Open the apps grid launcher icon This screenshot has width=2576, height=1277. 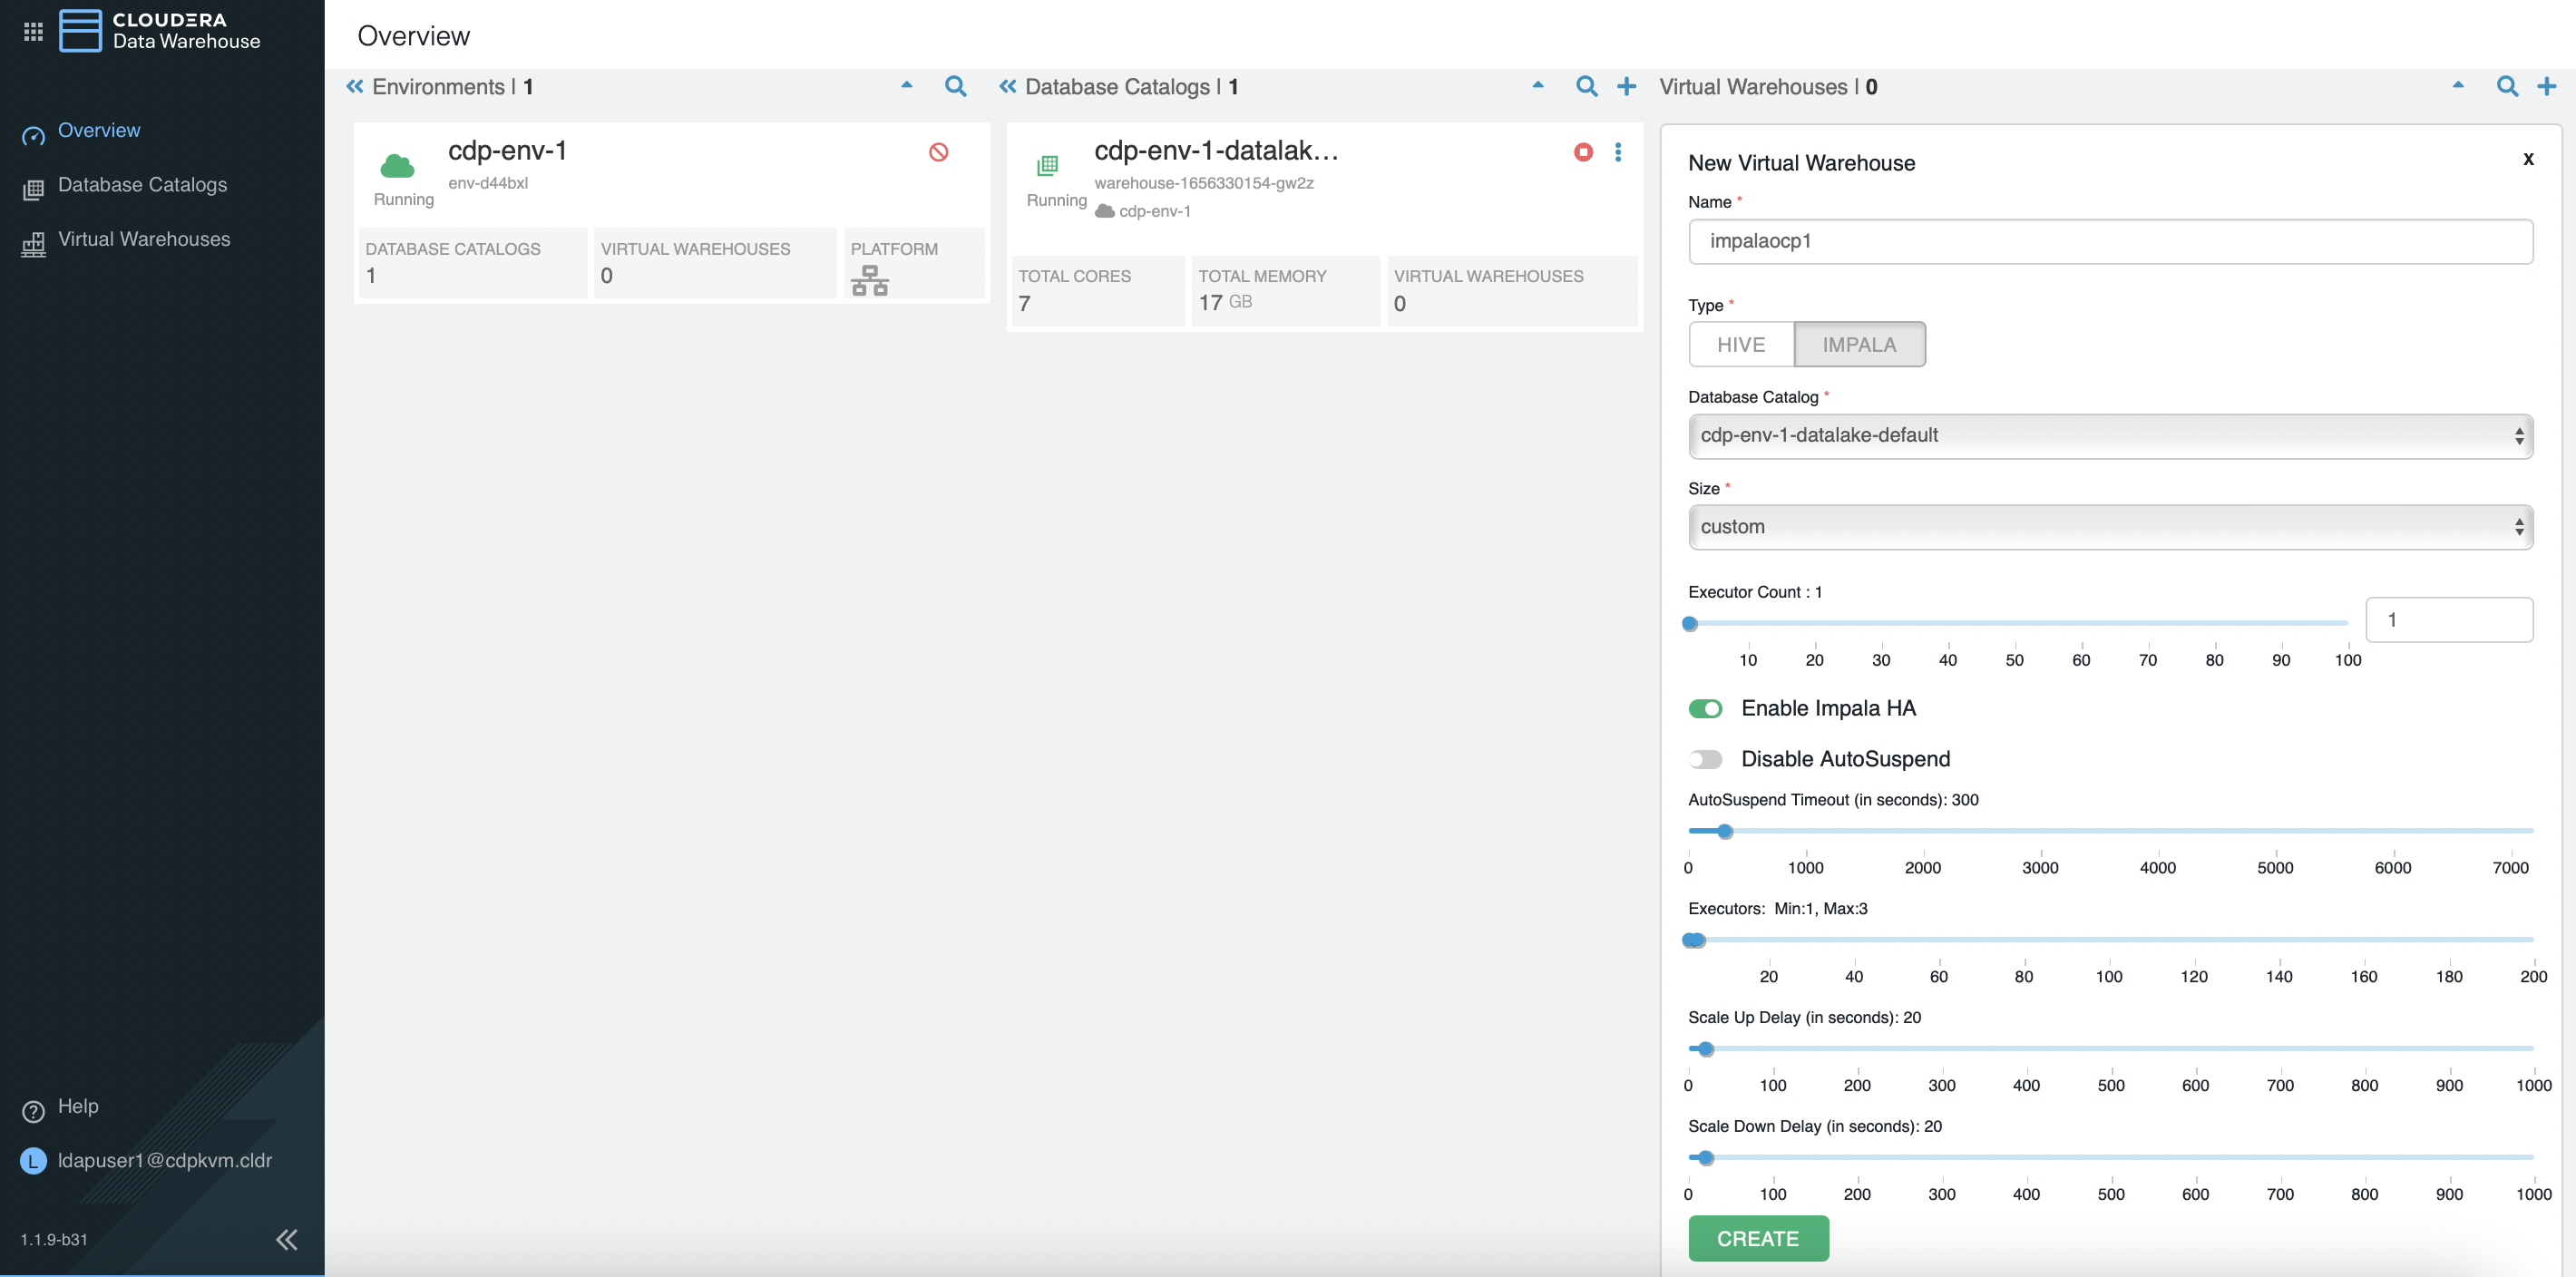(33, 31)
